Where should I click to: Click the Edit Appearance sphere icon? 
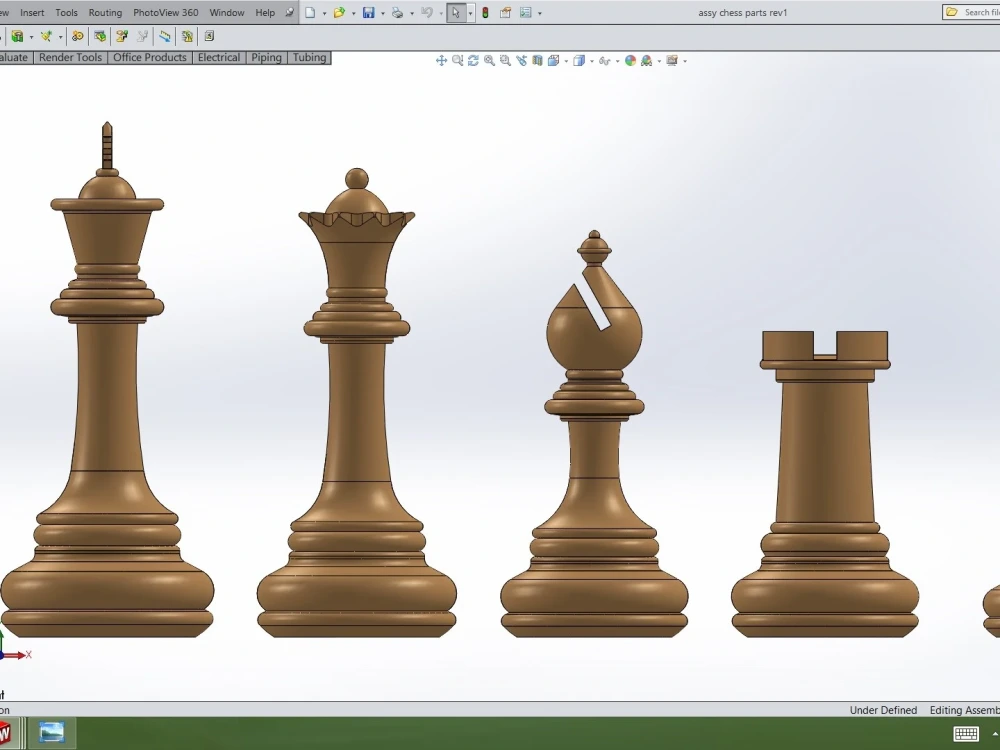pyautogui.click(x=631, y=60)
